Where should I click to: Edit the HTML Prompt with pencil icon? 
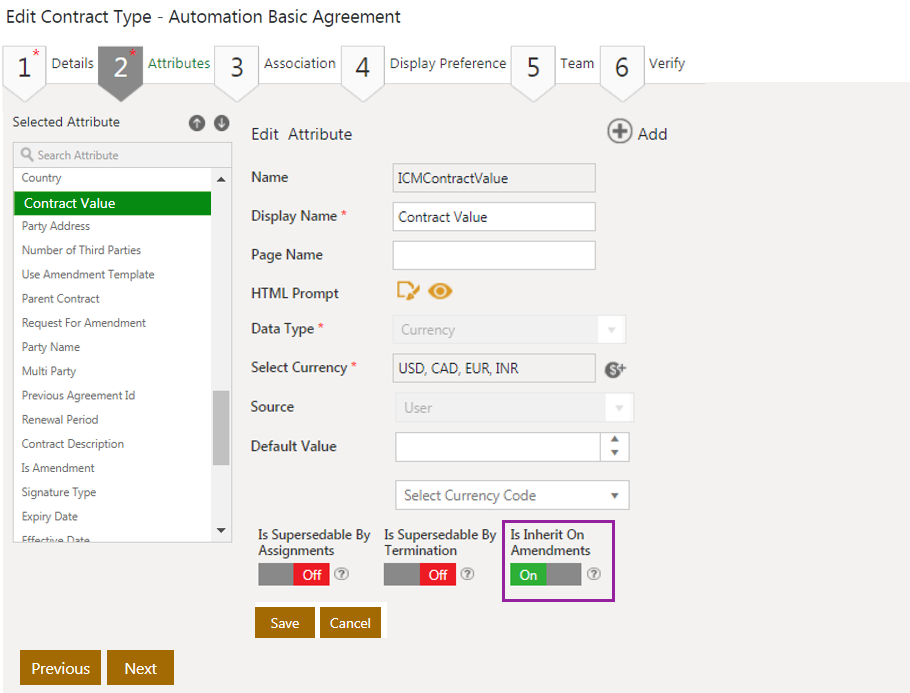408,291
